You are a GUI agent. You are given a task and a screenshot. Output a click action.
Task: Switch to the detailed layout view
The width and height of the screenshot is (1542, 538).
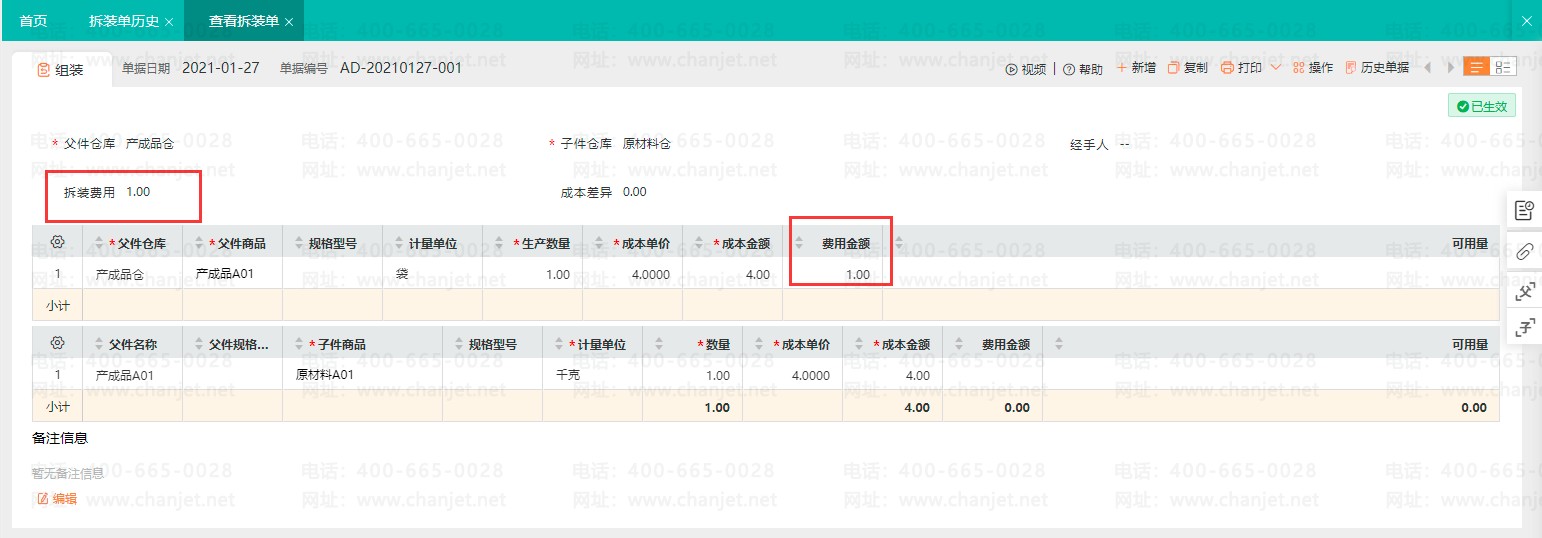[1503, 67]
